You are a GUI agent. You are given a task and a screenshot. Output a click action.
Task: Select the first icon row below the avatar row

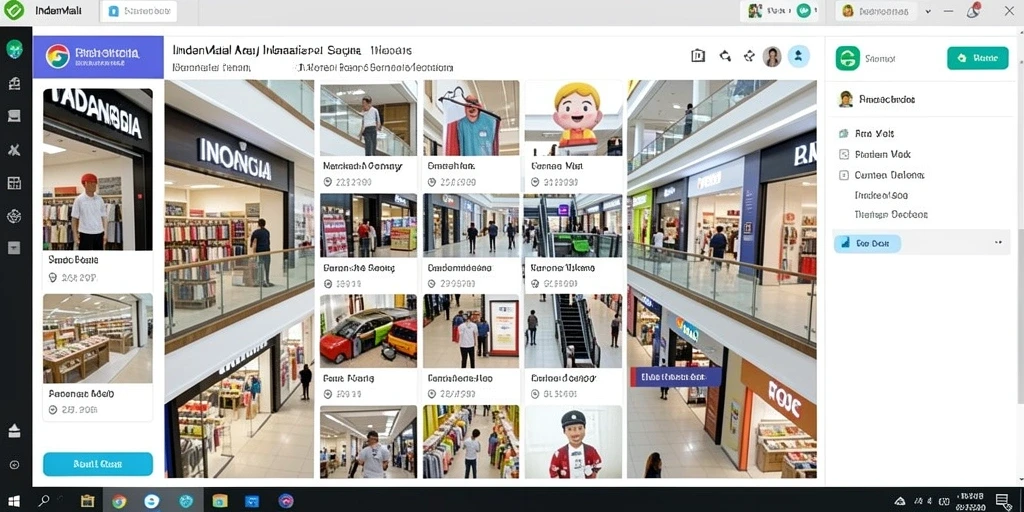(x=865, y=133)
